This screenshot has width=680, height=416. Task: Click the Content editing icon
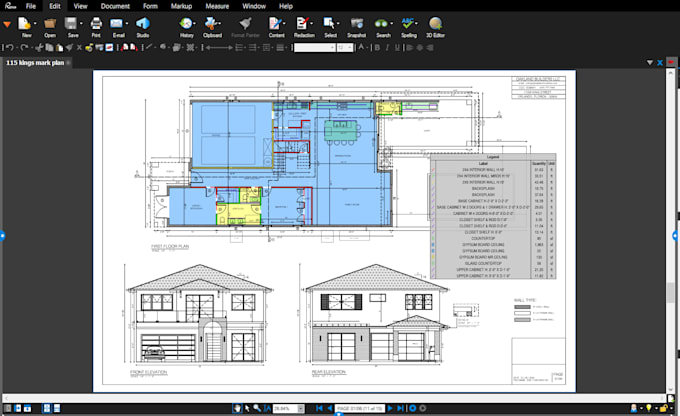point(275,23)
